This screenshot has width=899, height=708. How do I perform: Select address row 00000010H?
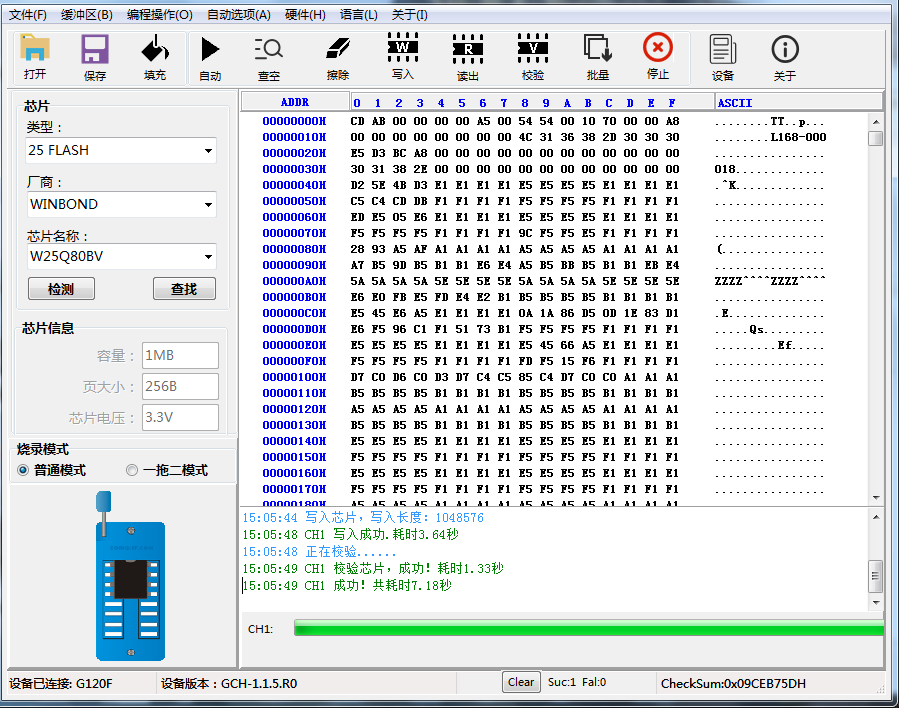[x=294, y=138]
